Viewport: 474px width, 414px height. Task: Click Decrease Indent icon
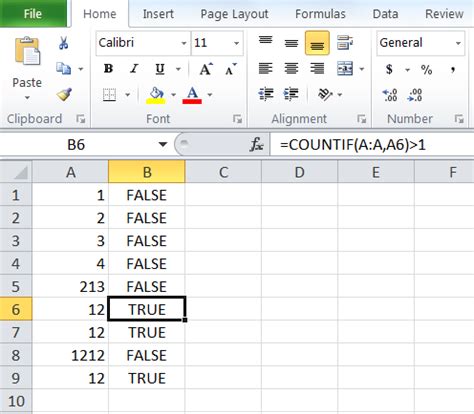[266, 94]
